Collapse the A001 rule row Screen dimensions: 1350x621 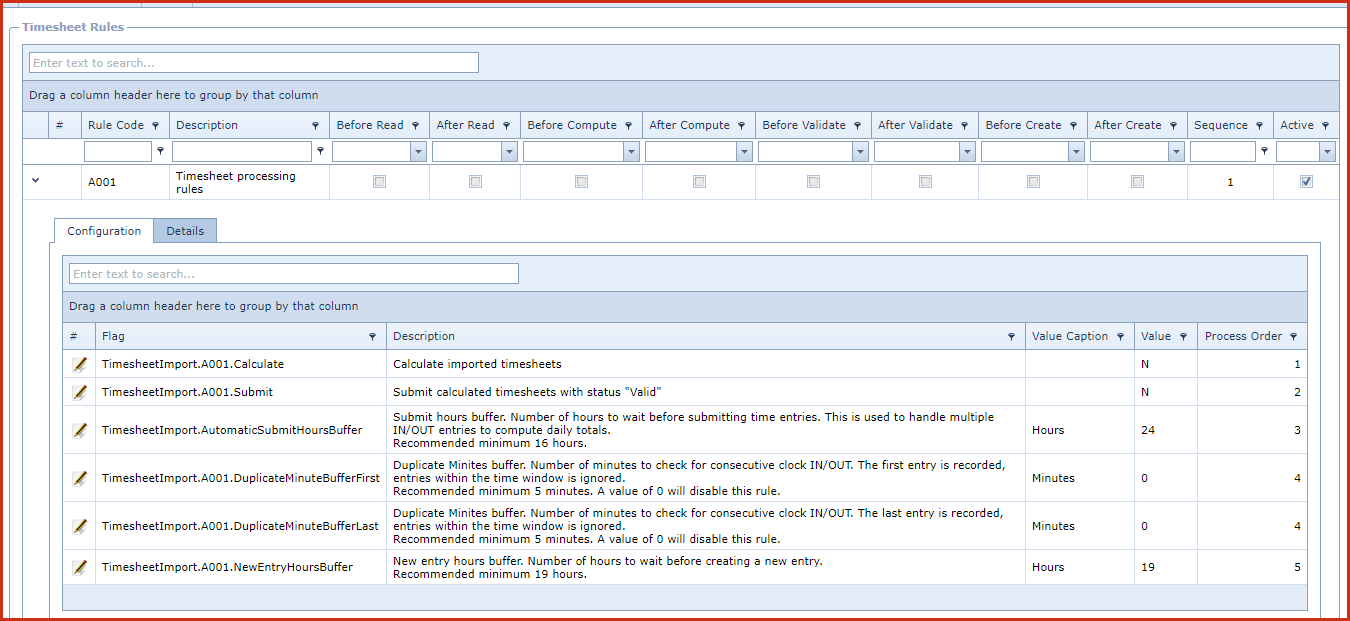tap(36, 181)
